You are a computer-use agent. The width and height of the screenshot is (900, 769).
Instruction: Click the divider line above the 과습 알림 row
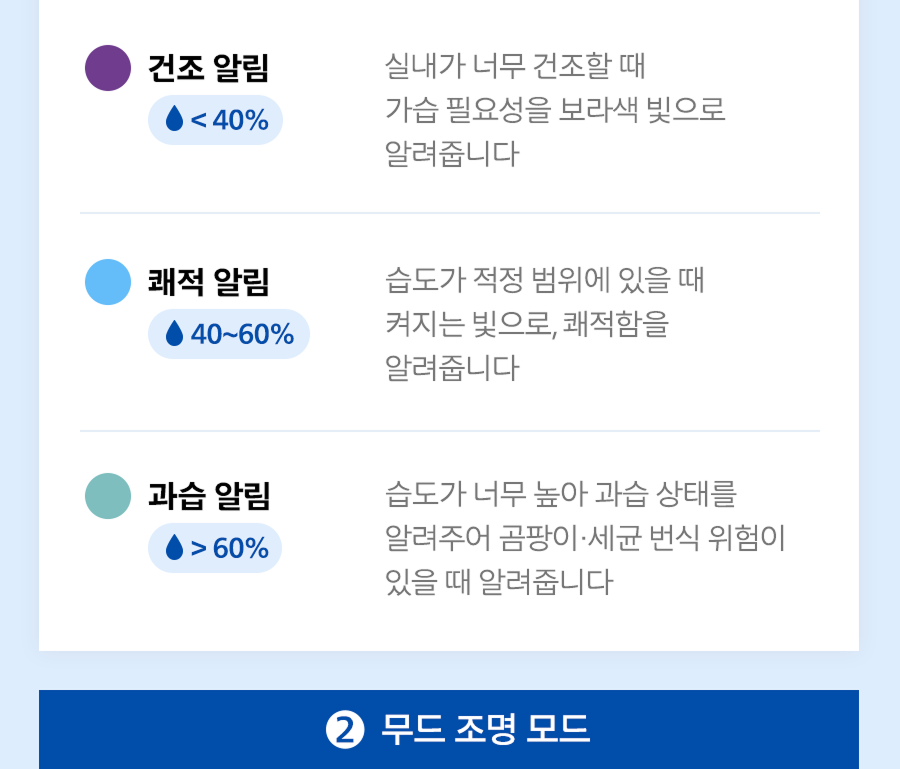pos(450,431)
